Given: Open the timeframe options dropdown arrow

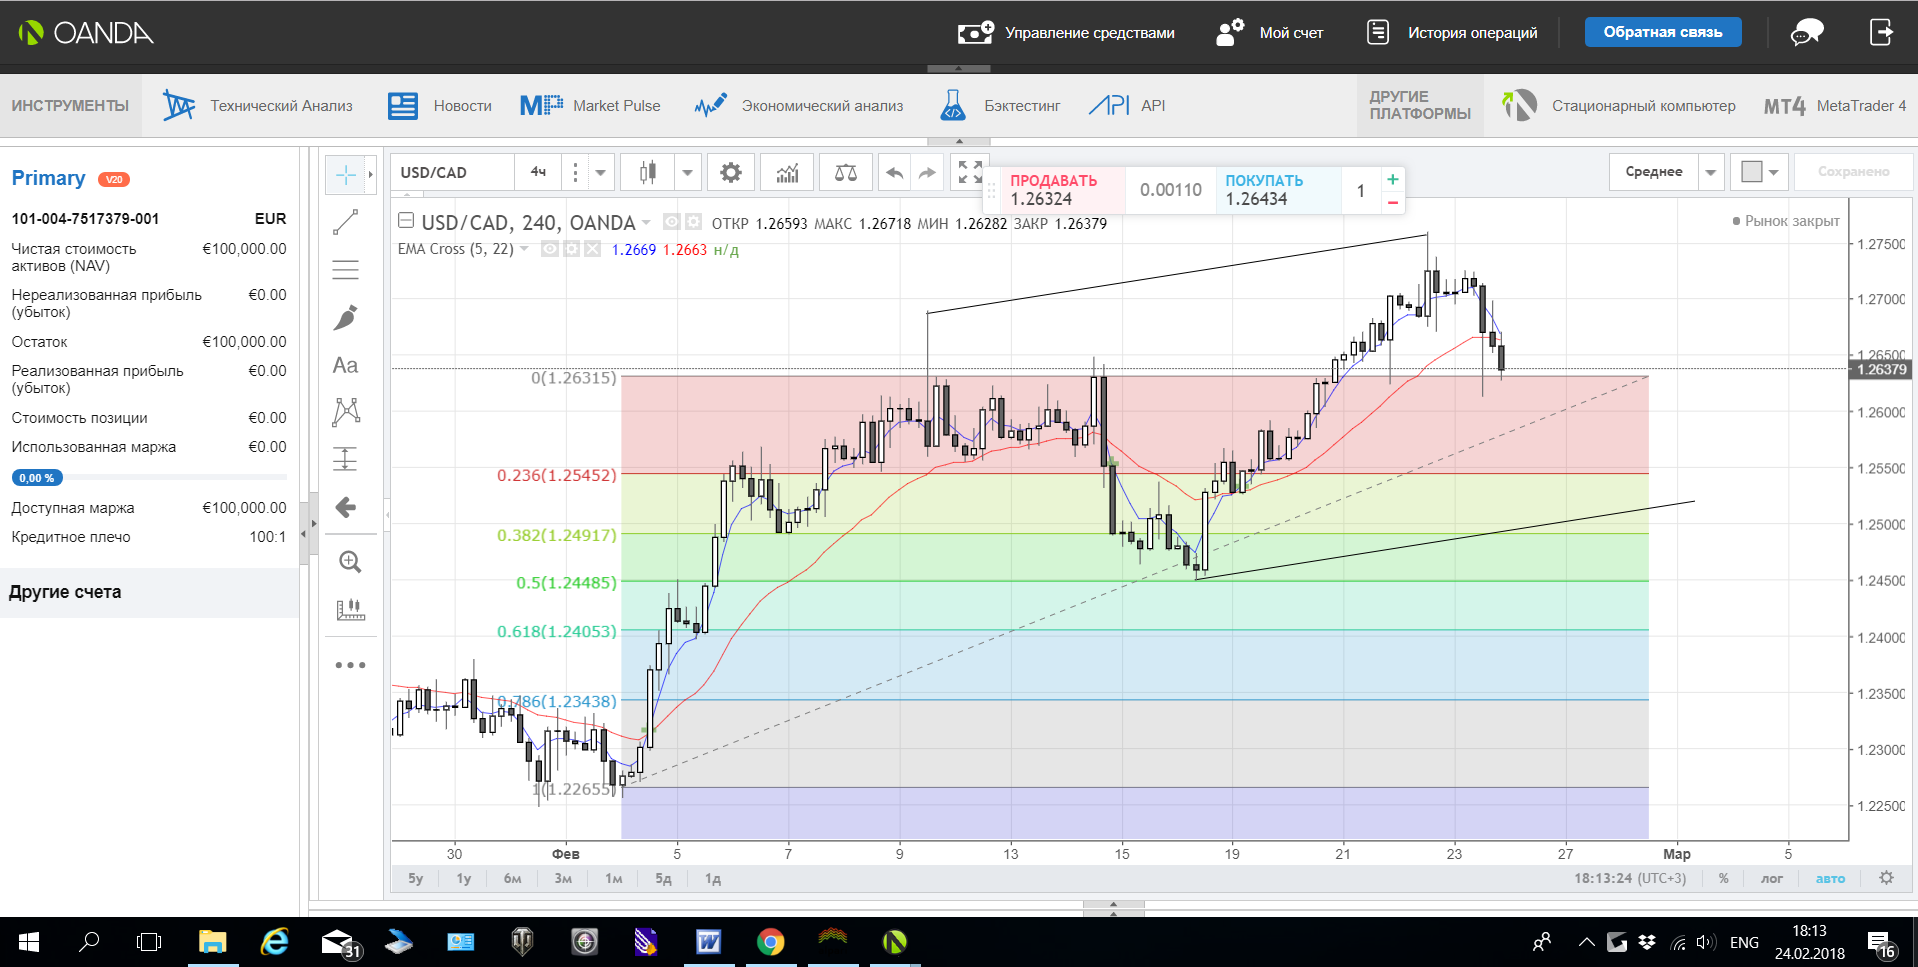Looking at the screenshot, I should click(601, 173).
